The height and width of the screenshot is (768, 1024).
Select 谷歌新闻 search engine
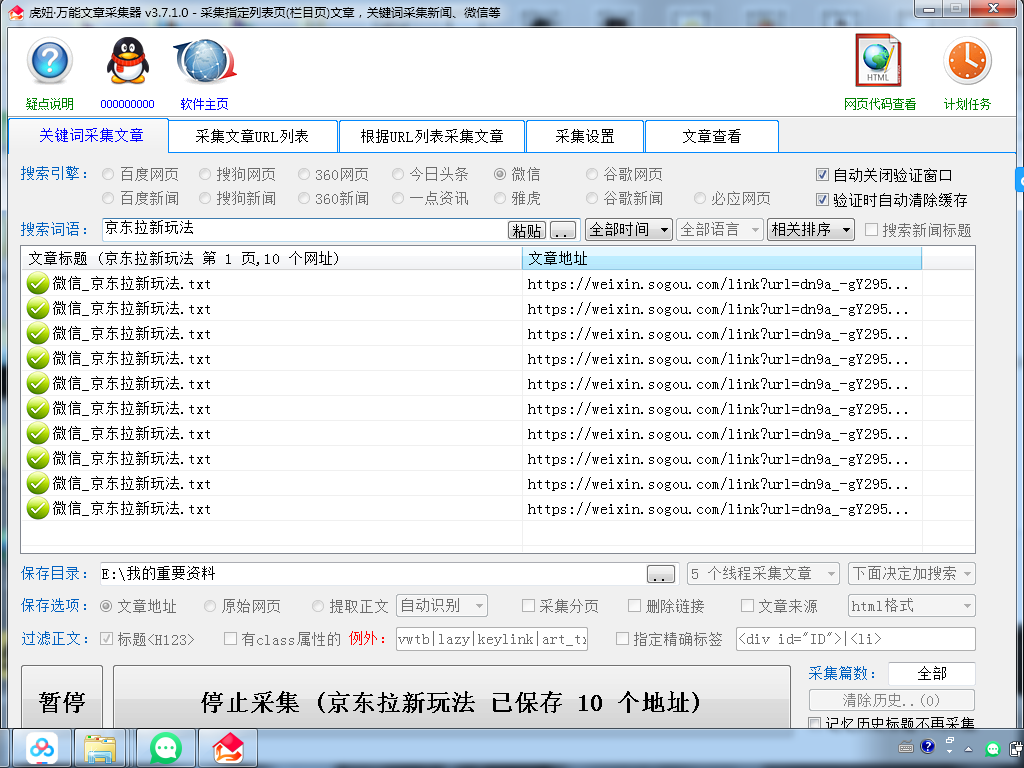592,199
